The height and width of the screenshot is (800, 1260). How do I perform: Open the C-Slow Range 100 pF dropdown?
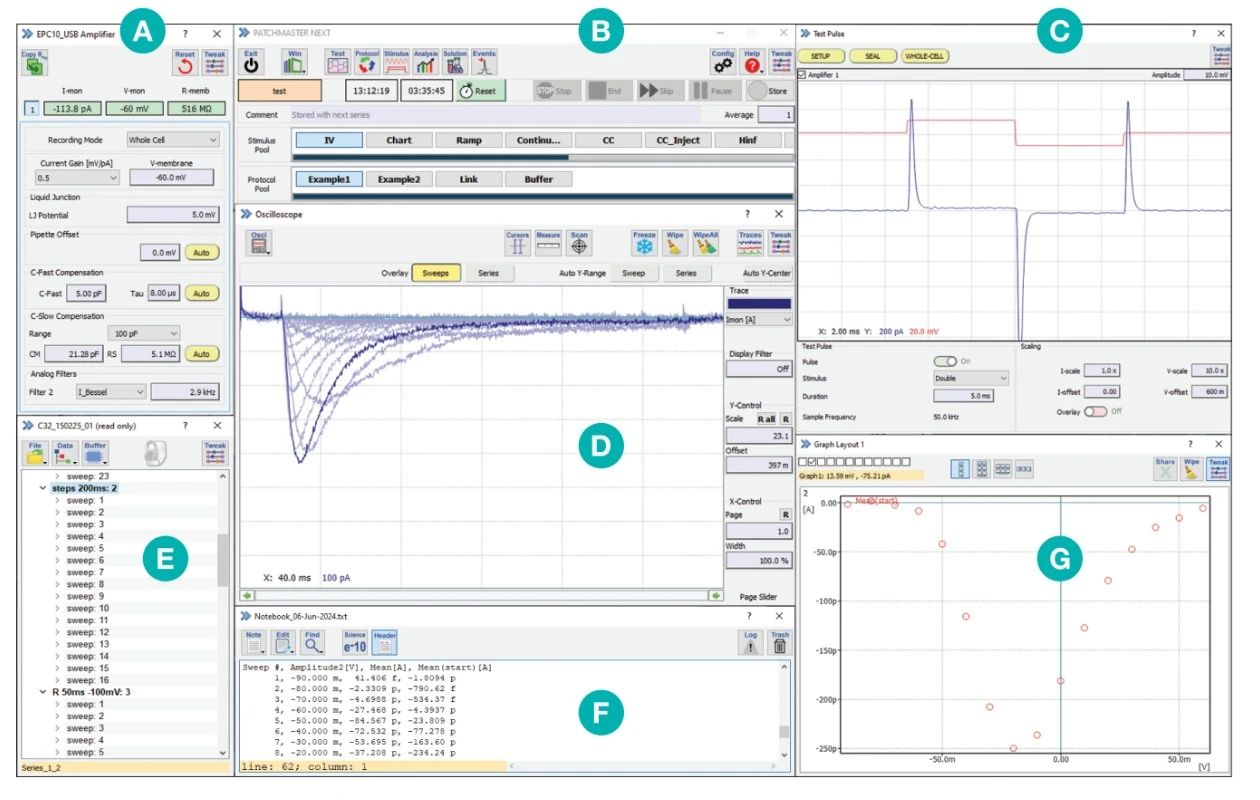146,332
